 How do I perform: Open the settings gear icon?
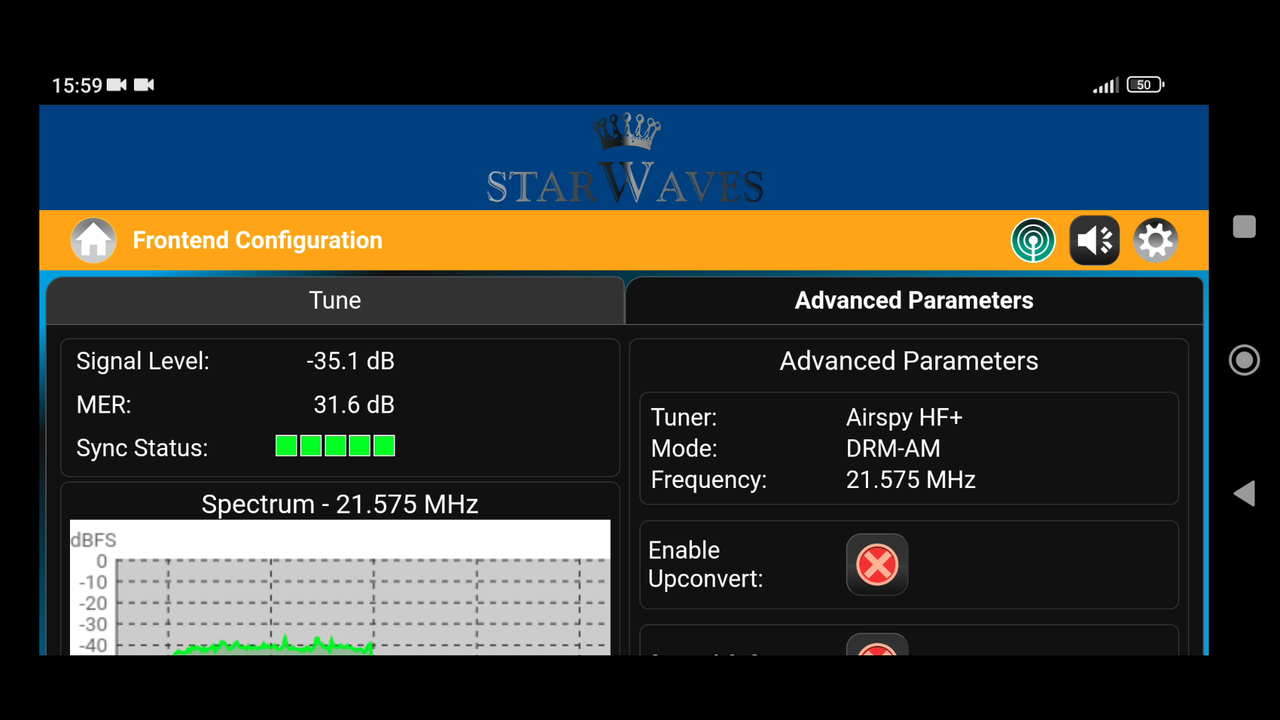click(1155, 240)
